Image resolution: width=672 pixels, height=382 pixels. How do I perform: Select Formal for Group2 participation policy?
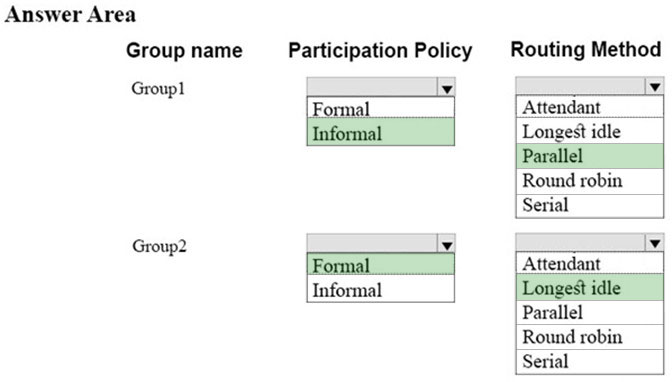click(381, 265)
